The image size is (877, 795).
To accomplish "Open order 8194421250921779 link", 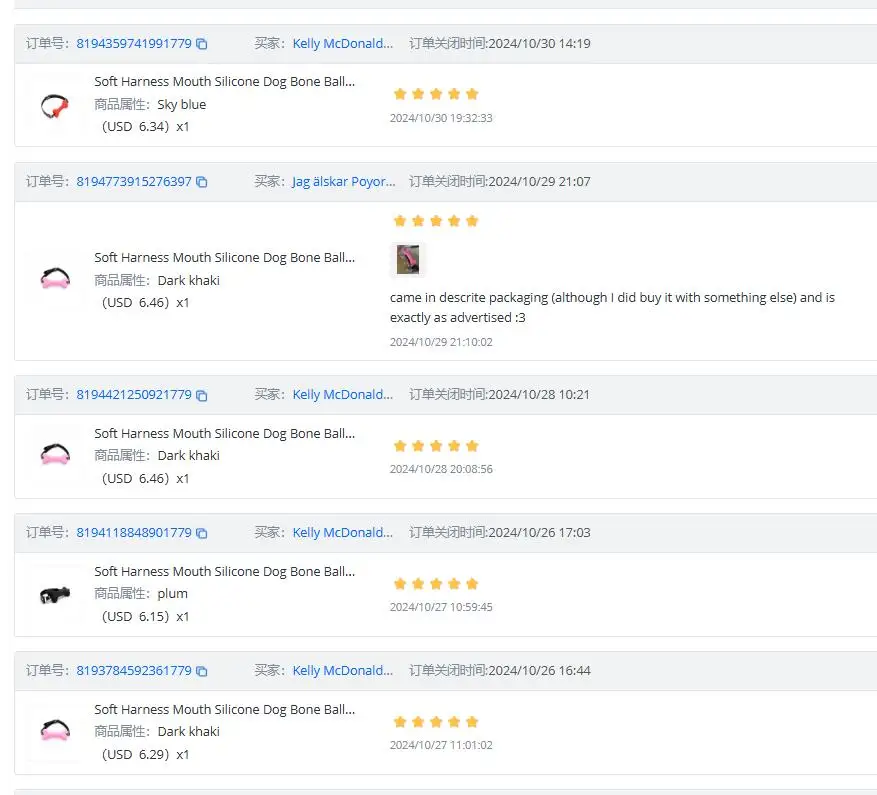I will pos(134,395).
